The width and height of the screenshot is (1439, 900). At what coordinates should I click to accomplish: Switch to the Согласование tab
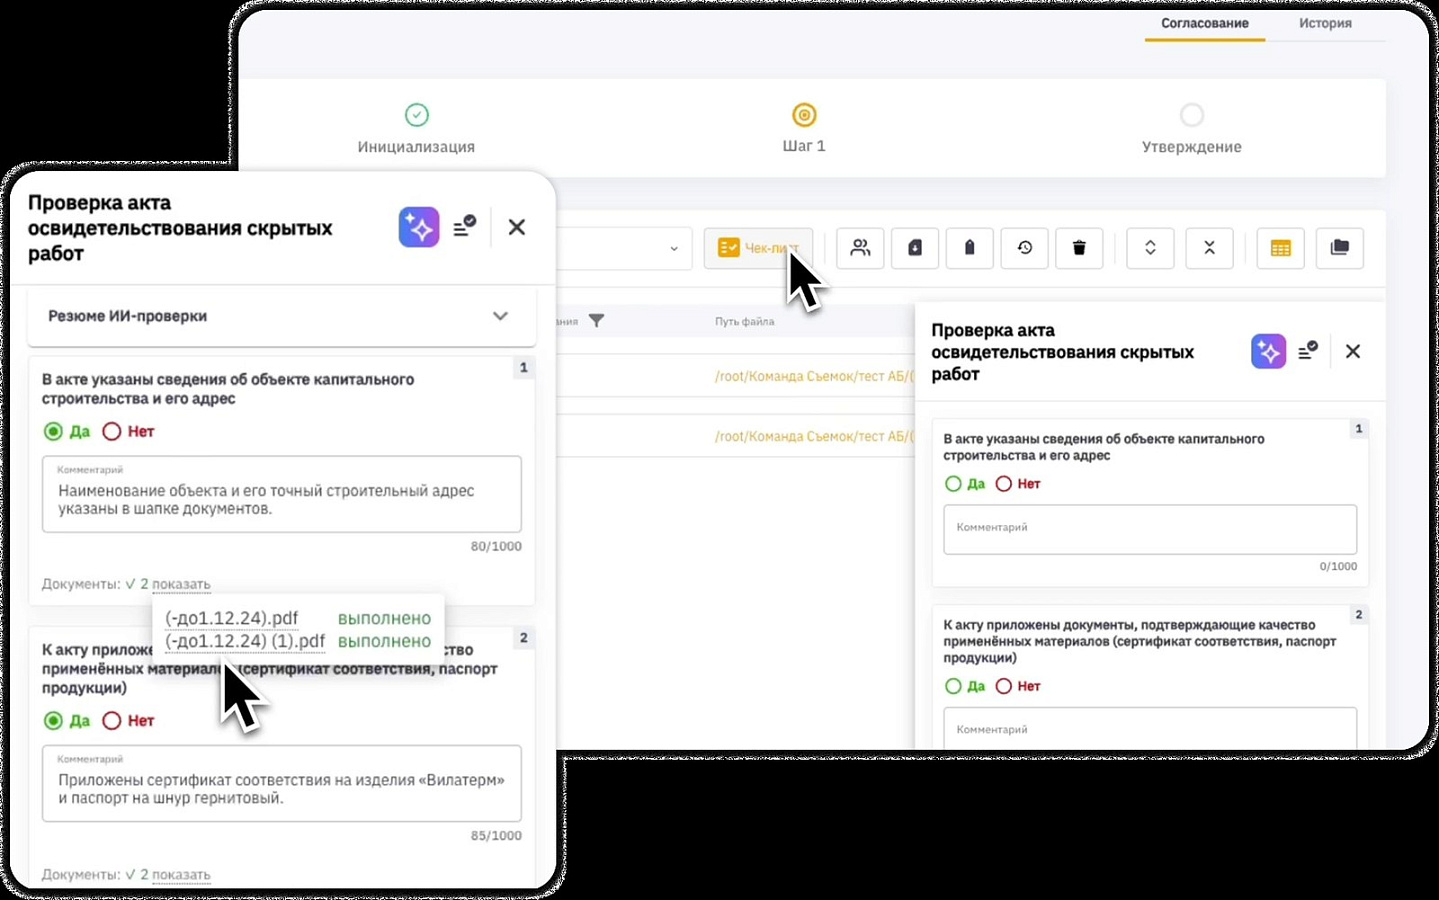1204,23
